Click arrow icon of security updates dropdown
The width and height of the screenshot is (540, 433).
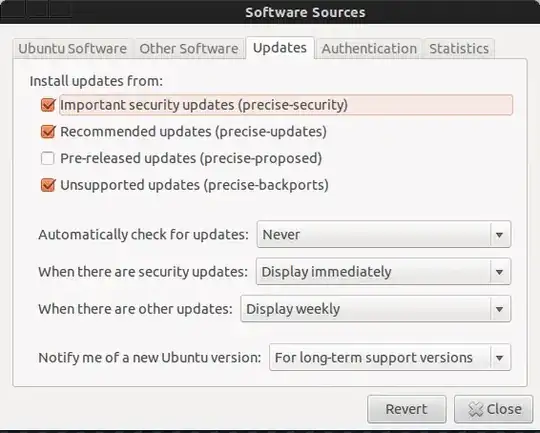click(499, 272)
